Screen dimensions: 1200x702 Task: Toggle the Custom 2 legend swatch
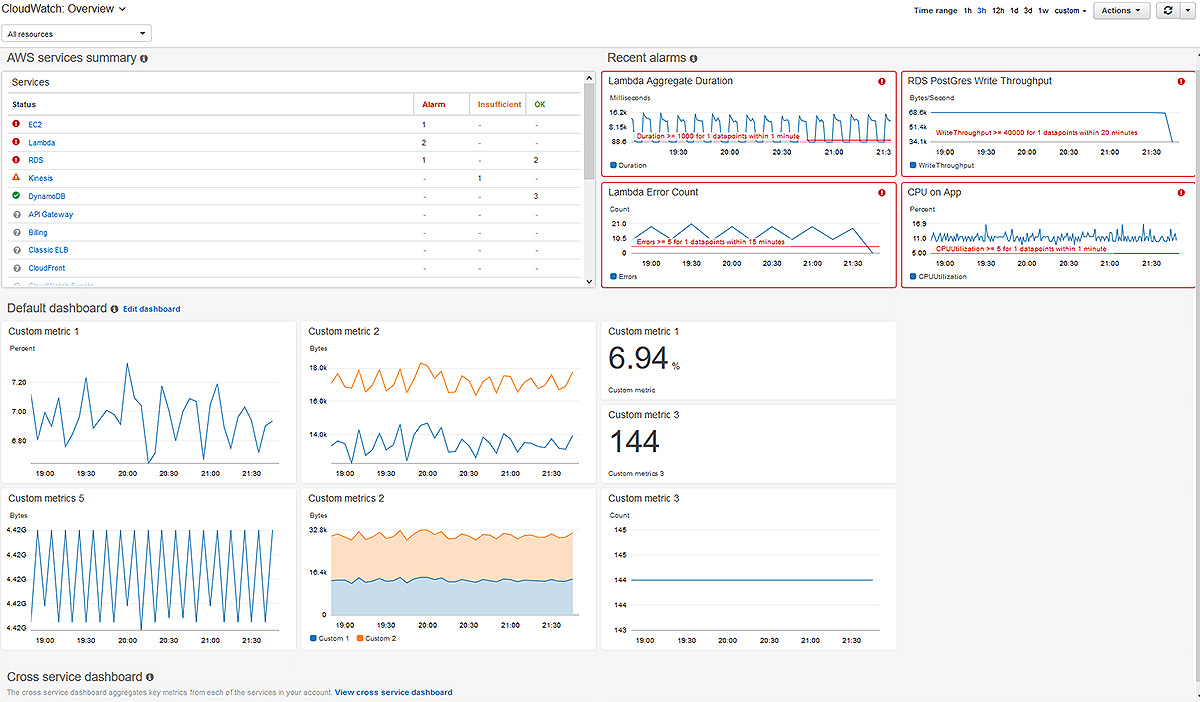360,638
